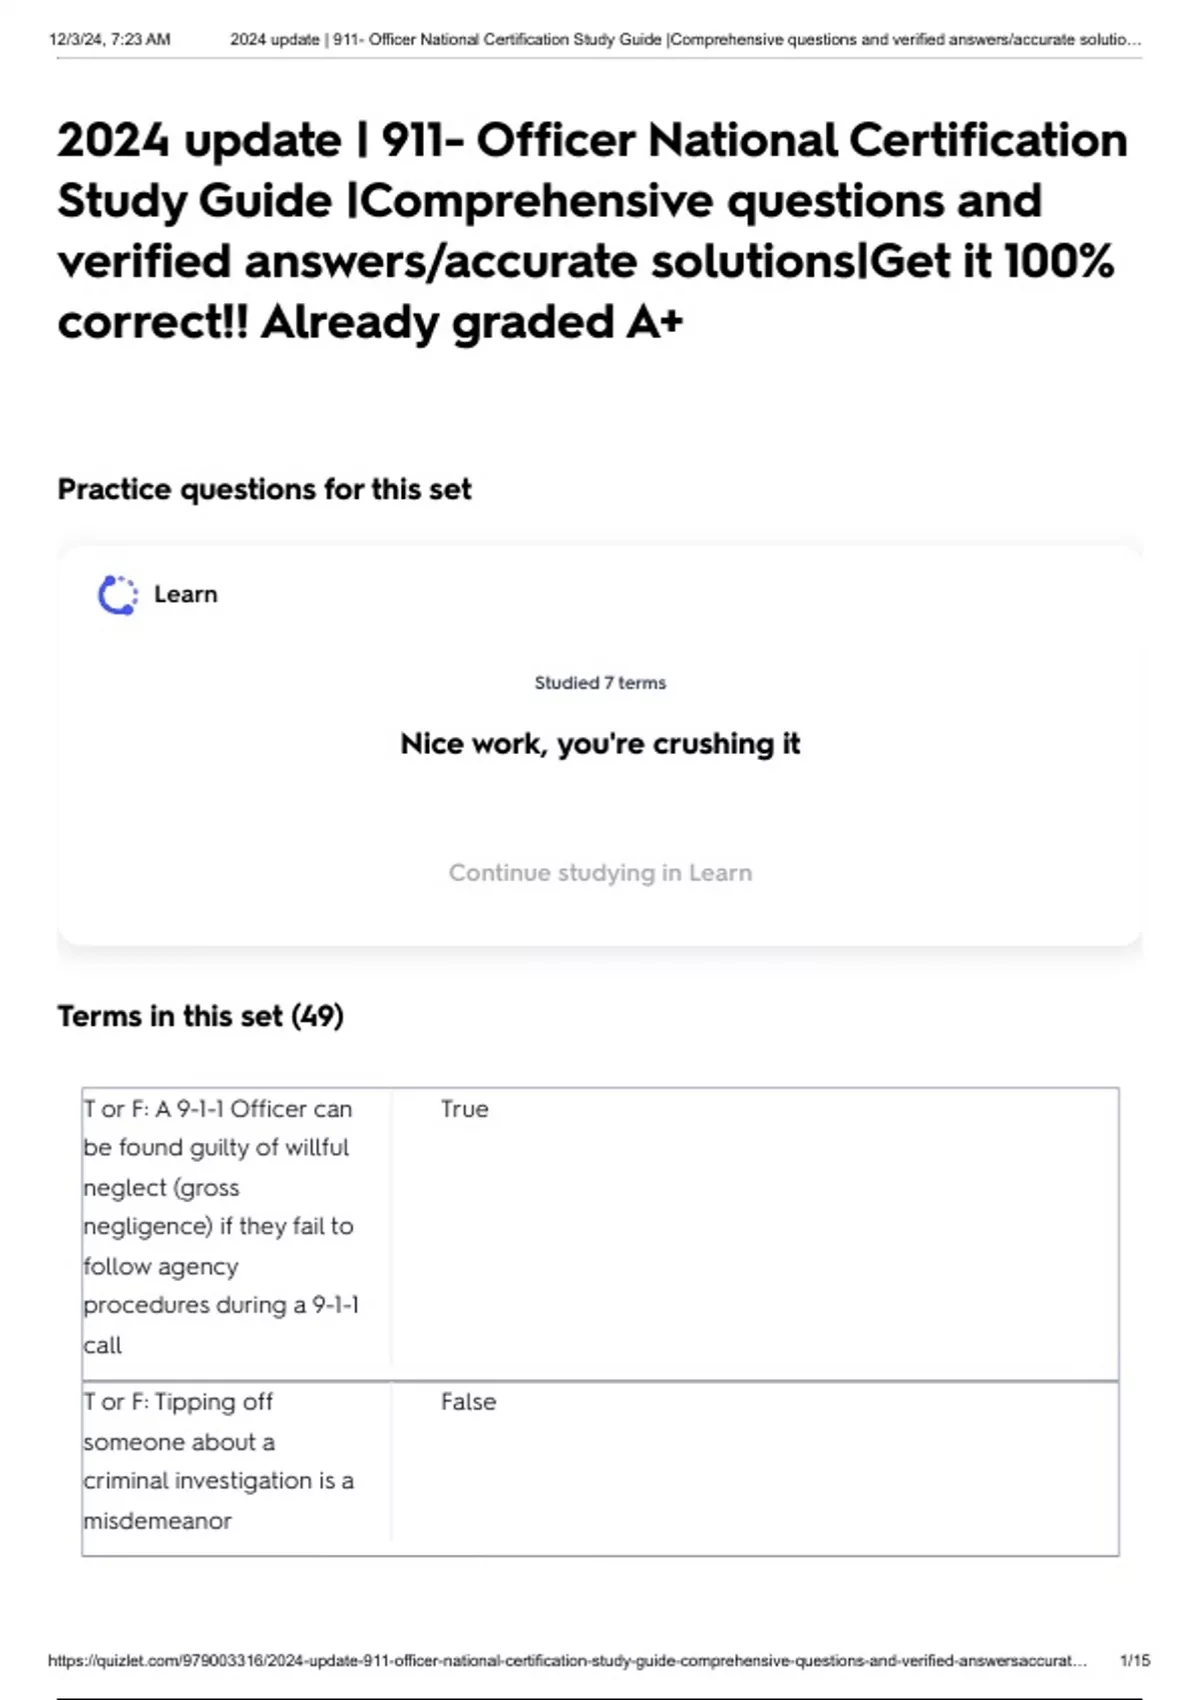Click the 1/15 page indicator
Viewport: 1200px width, 1700px height.
1135,1661
